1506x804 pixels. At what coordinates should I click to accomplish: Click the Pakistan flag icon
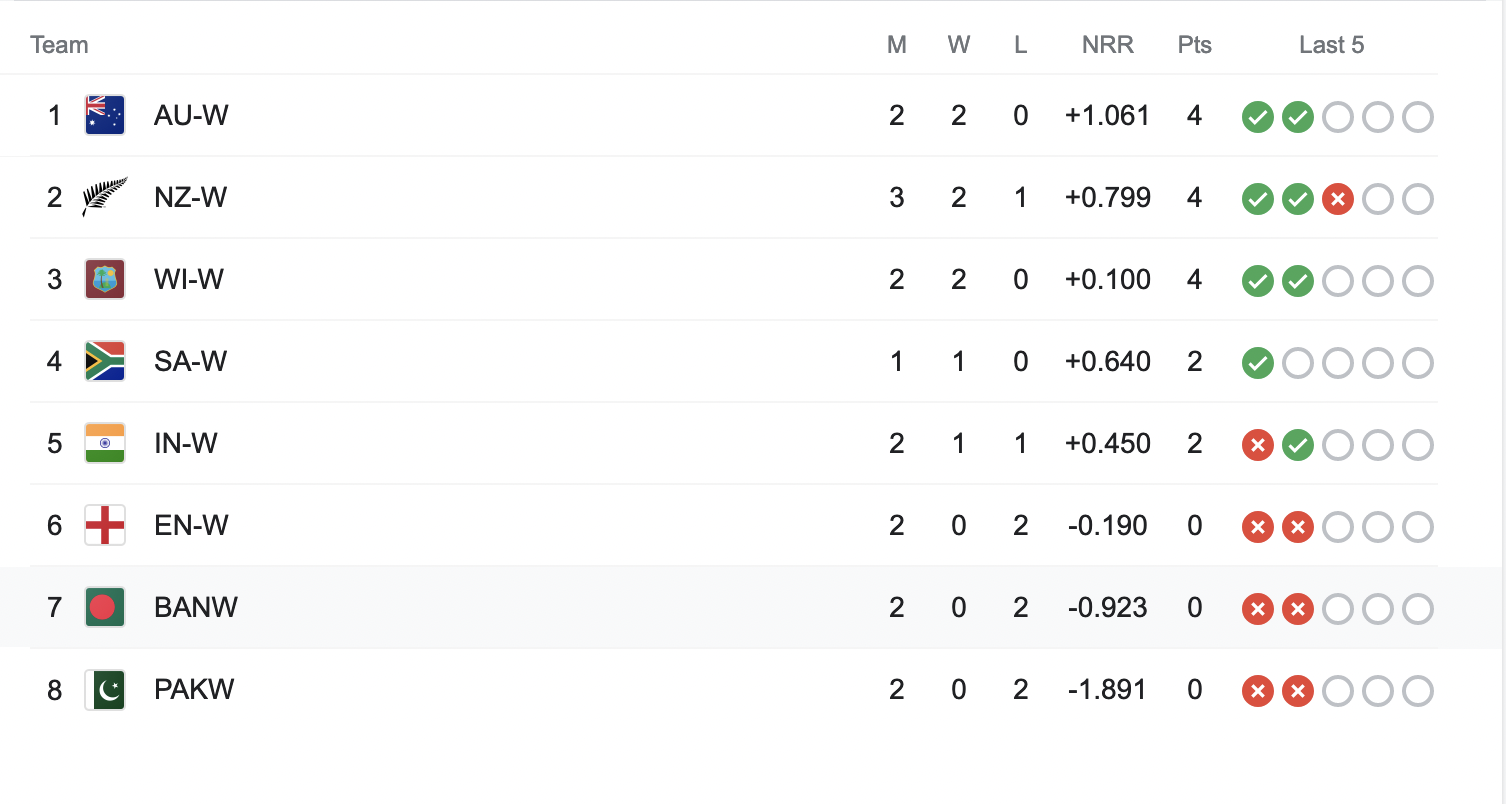(x=105, y=690)
